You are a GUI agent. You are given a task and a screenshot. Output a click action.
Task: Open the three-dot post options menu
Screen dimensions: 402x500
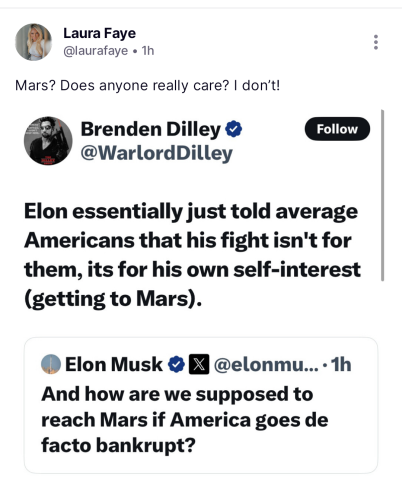[376, 42]
